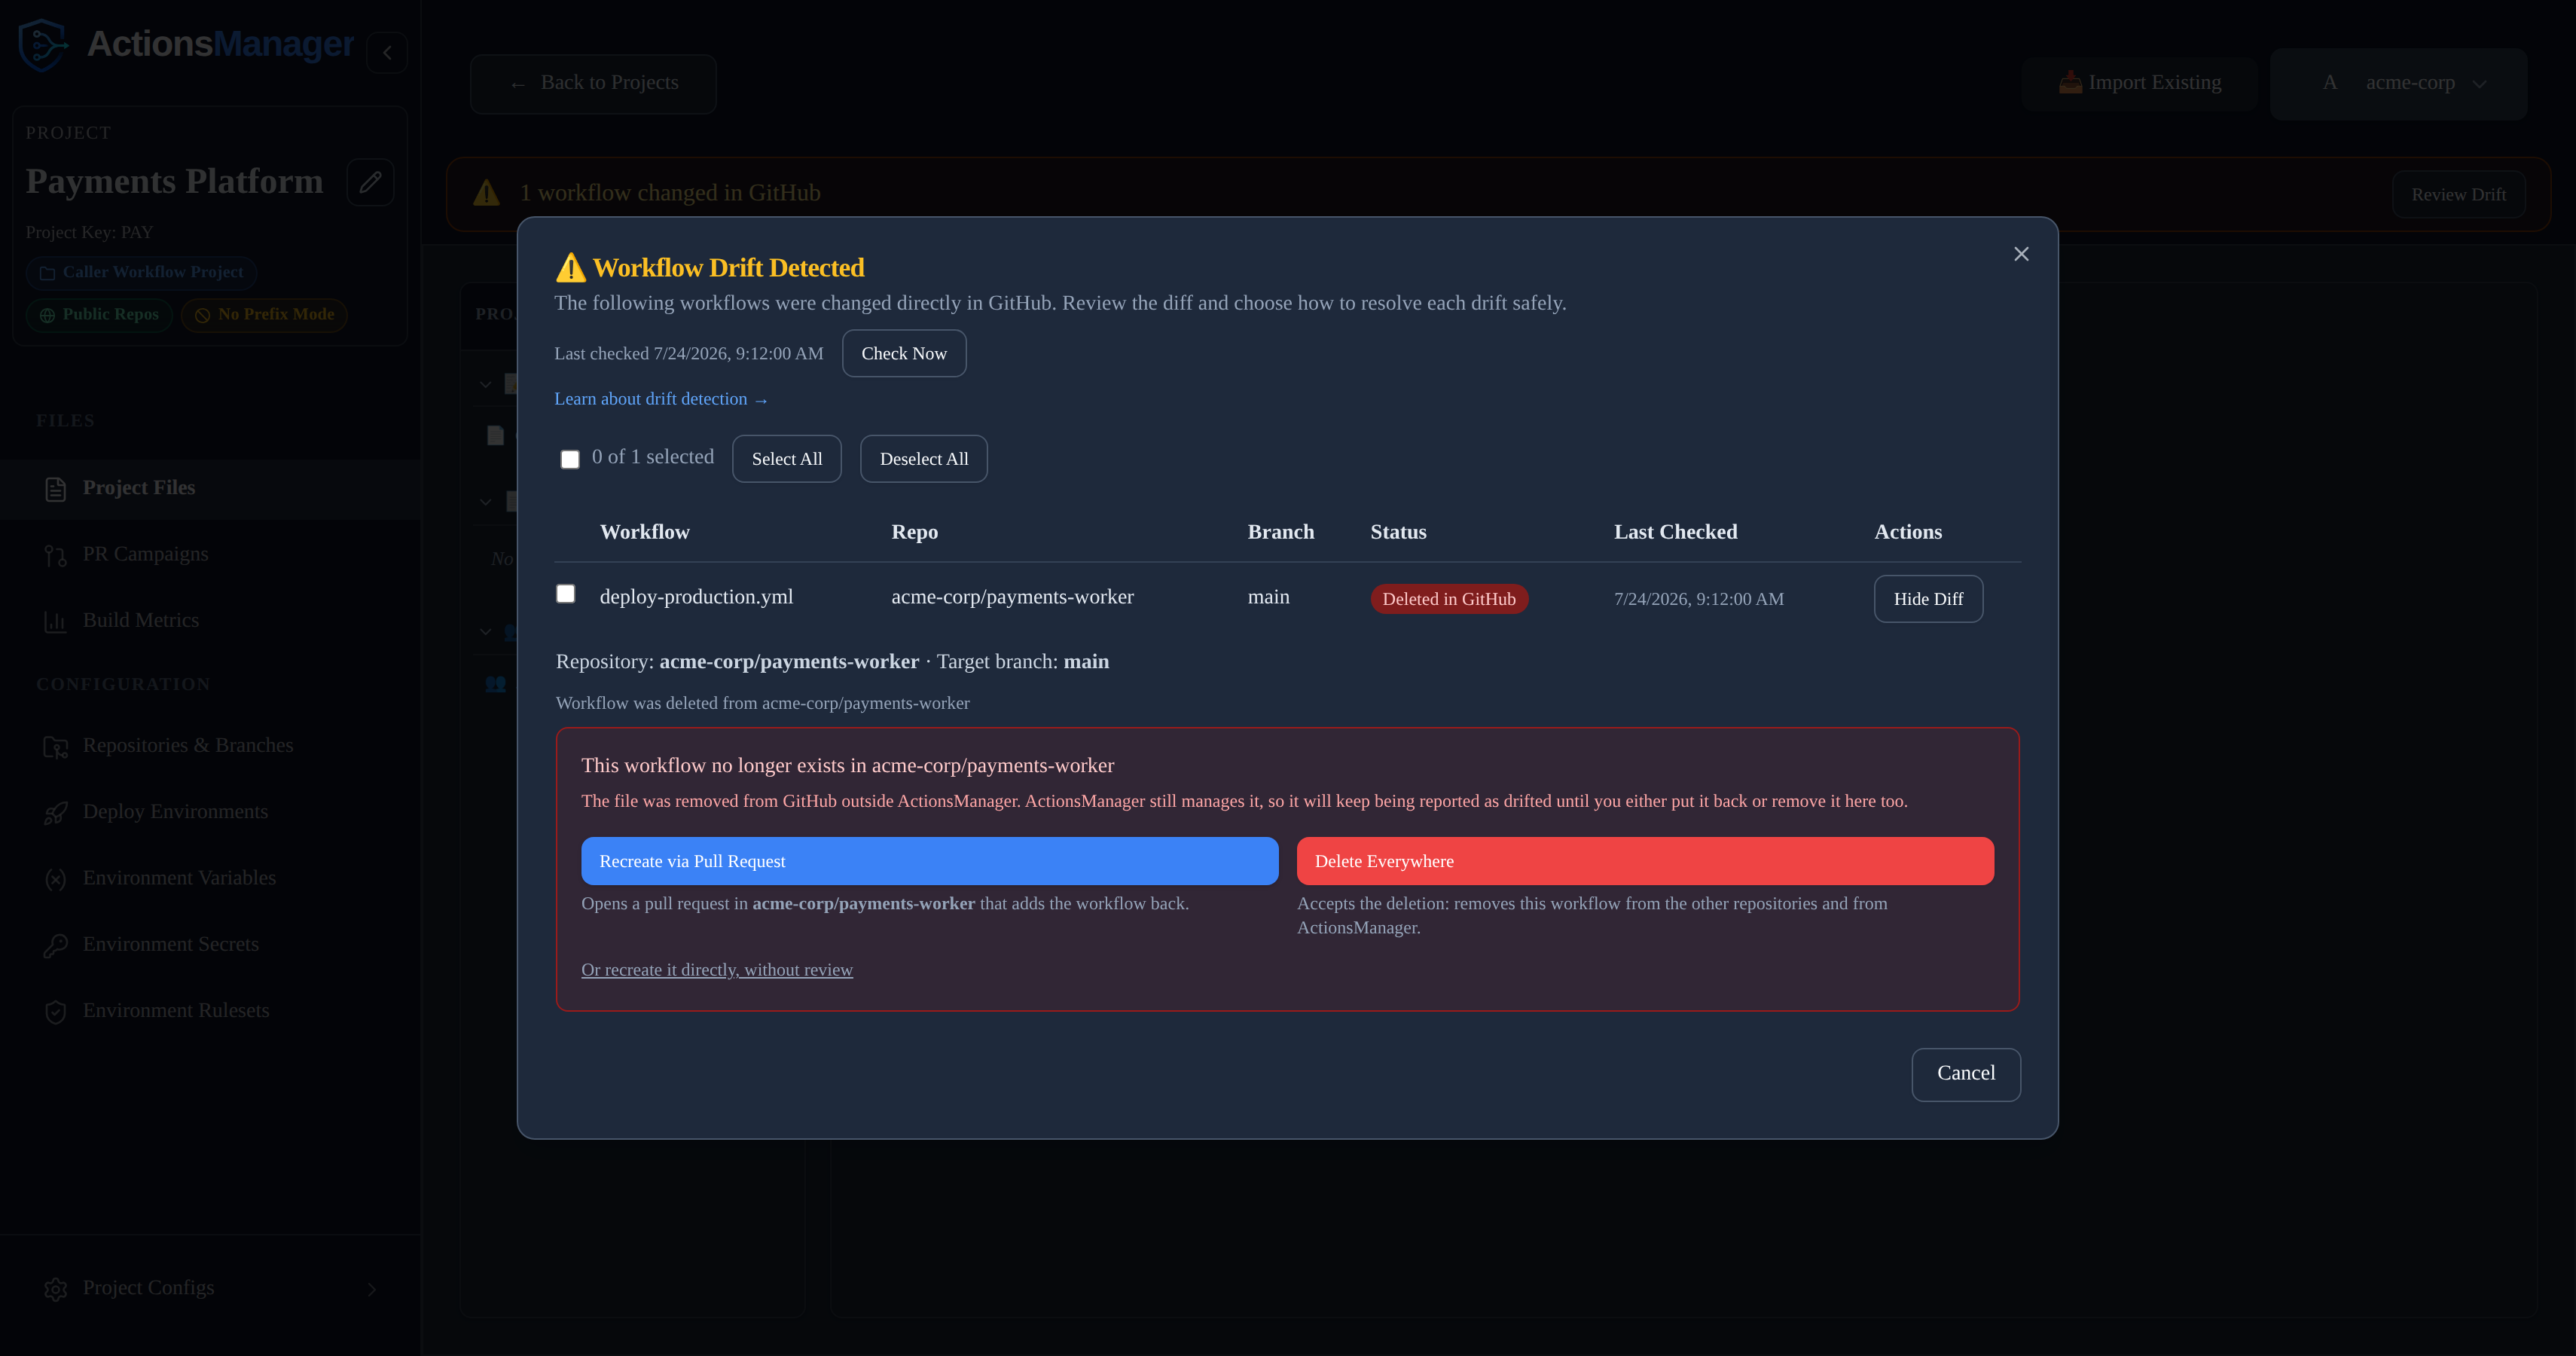Click the Public Repos globe icon
2576x1356 pixels.
tap(47, 315)
